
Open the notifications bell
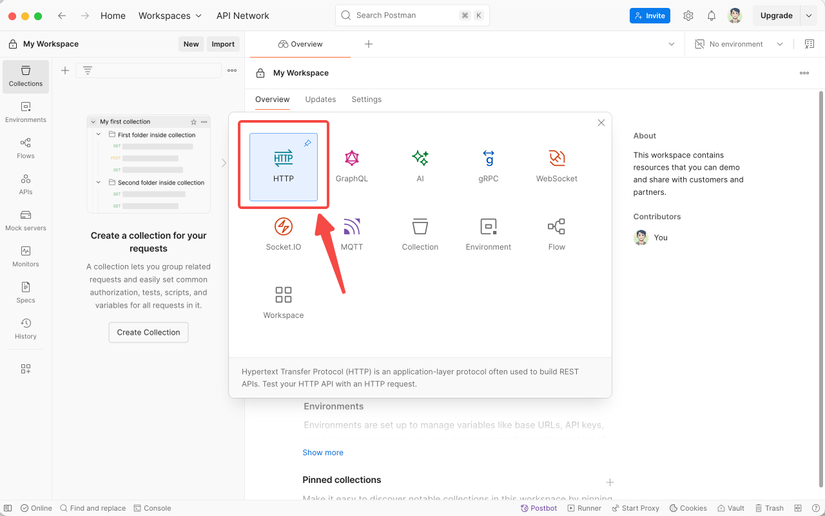tap(711, 16)
